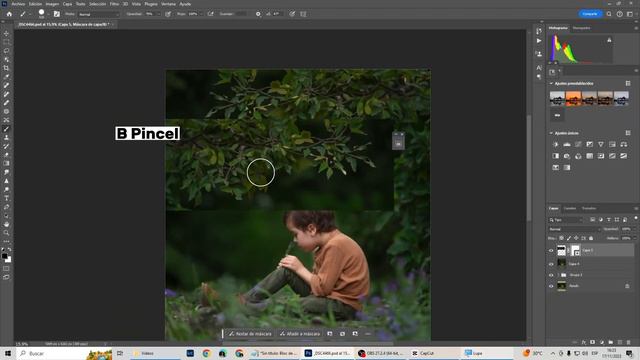Open the Opacity value dropdown in the options bar
Viewport: 640px width, 360px height.
158,14
